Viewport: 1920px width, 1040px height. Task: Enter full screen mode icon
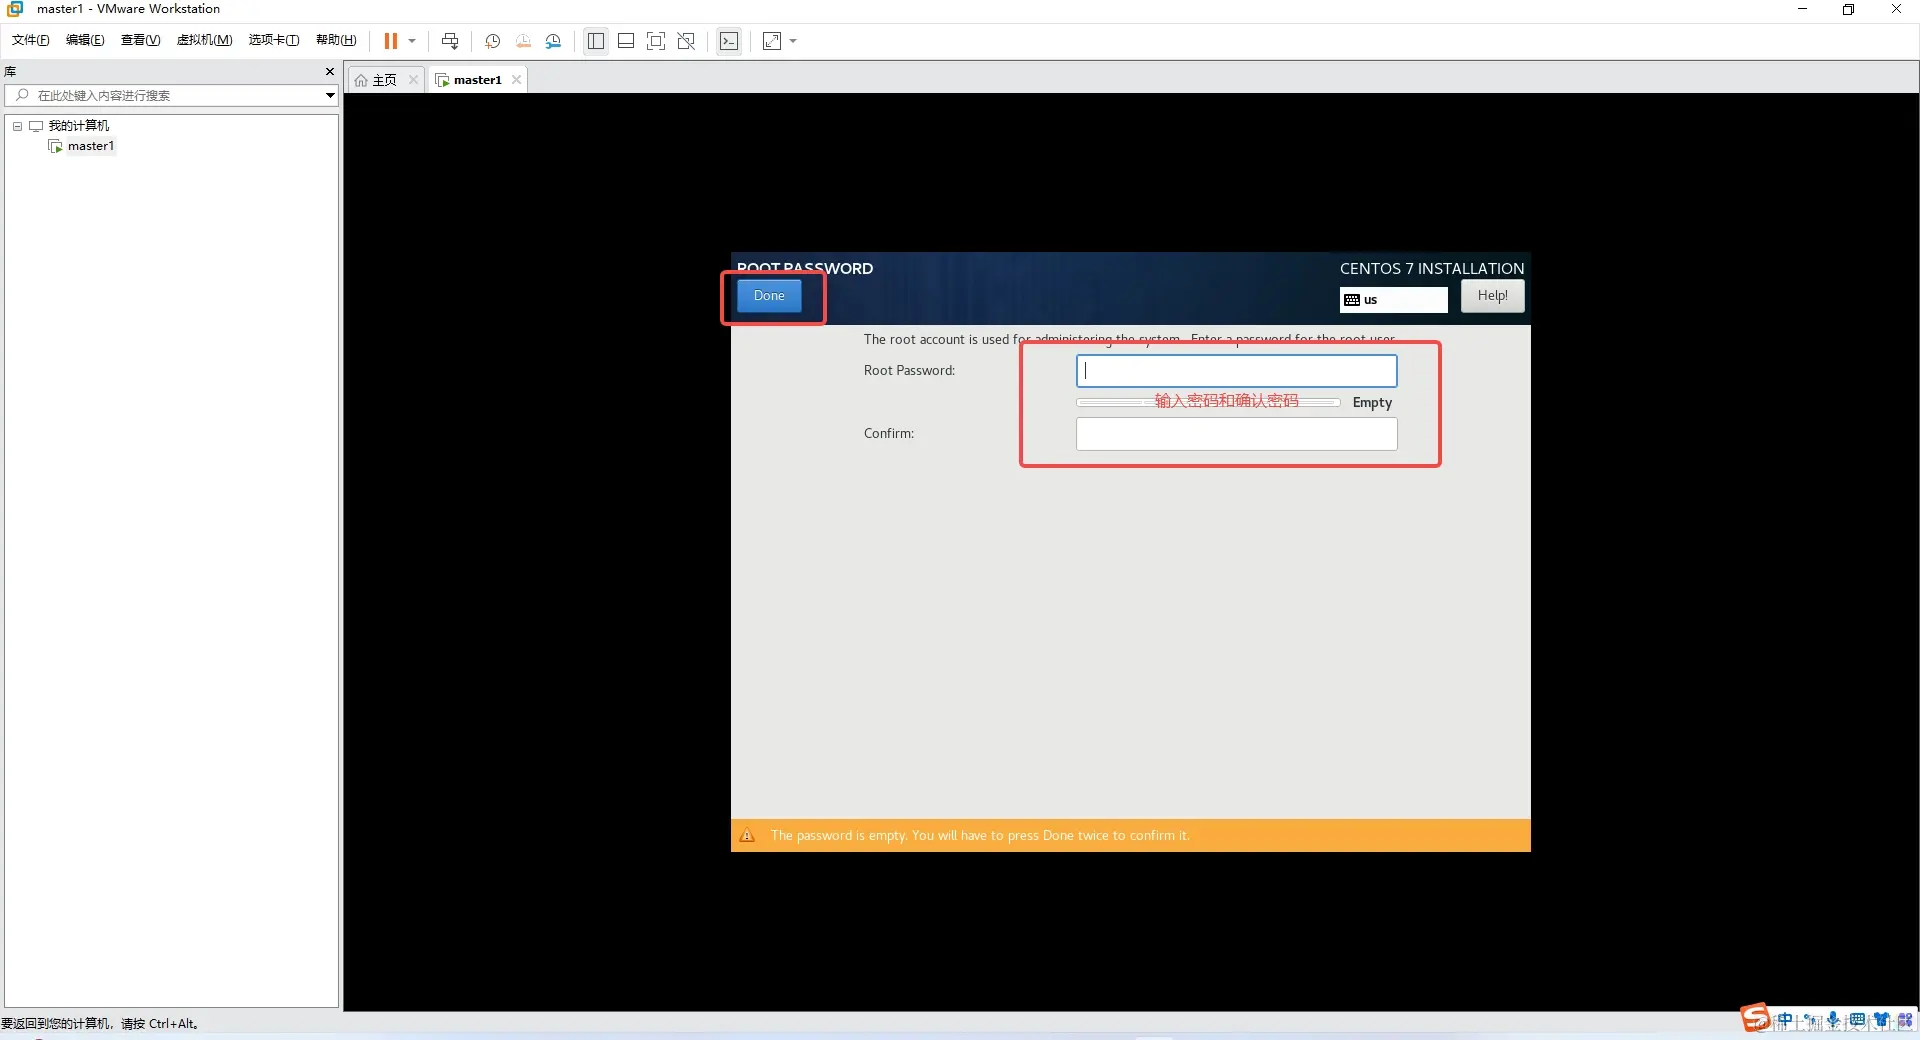coord(656,41)
